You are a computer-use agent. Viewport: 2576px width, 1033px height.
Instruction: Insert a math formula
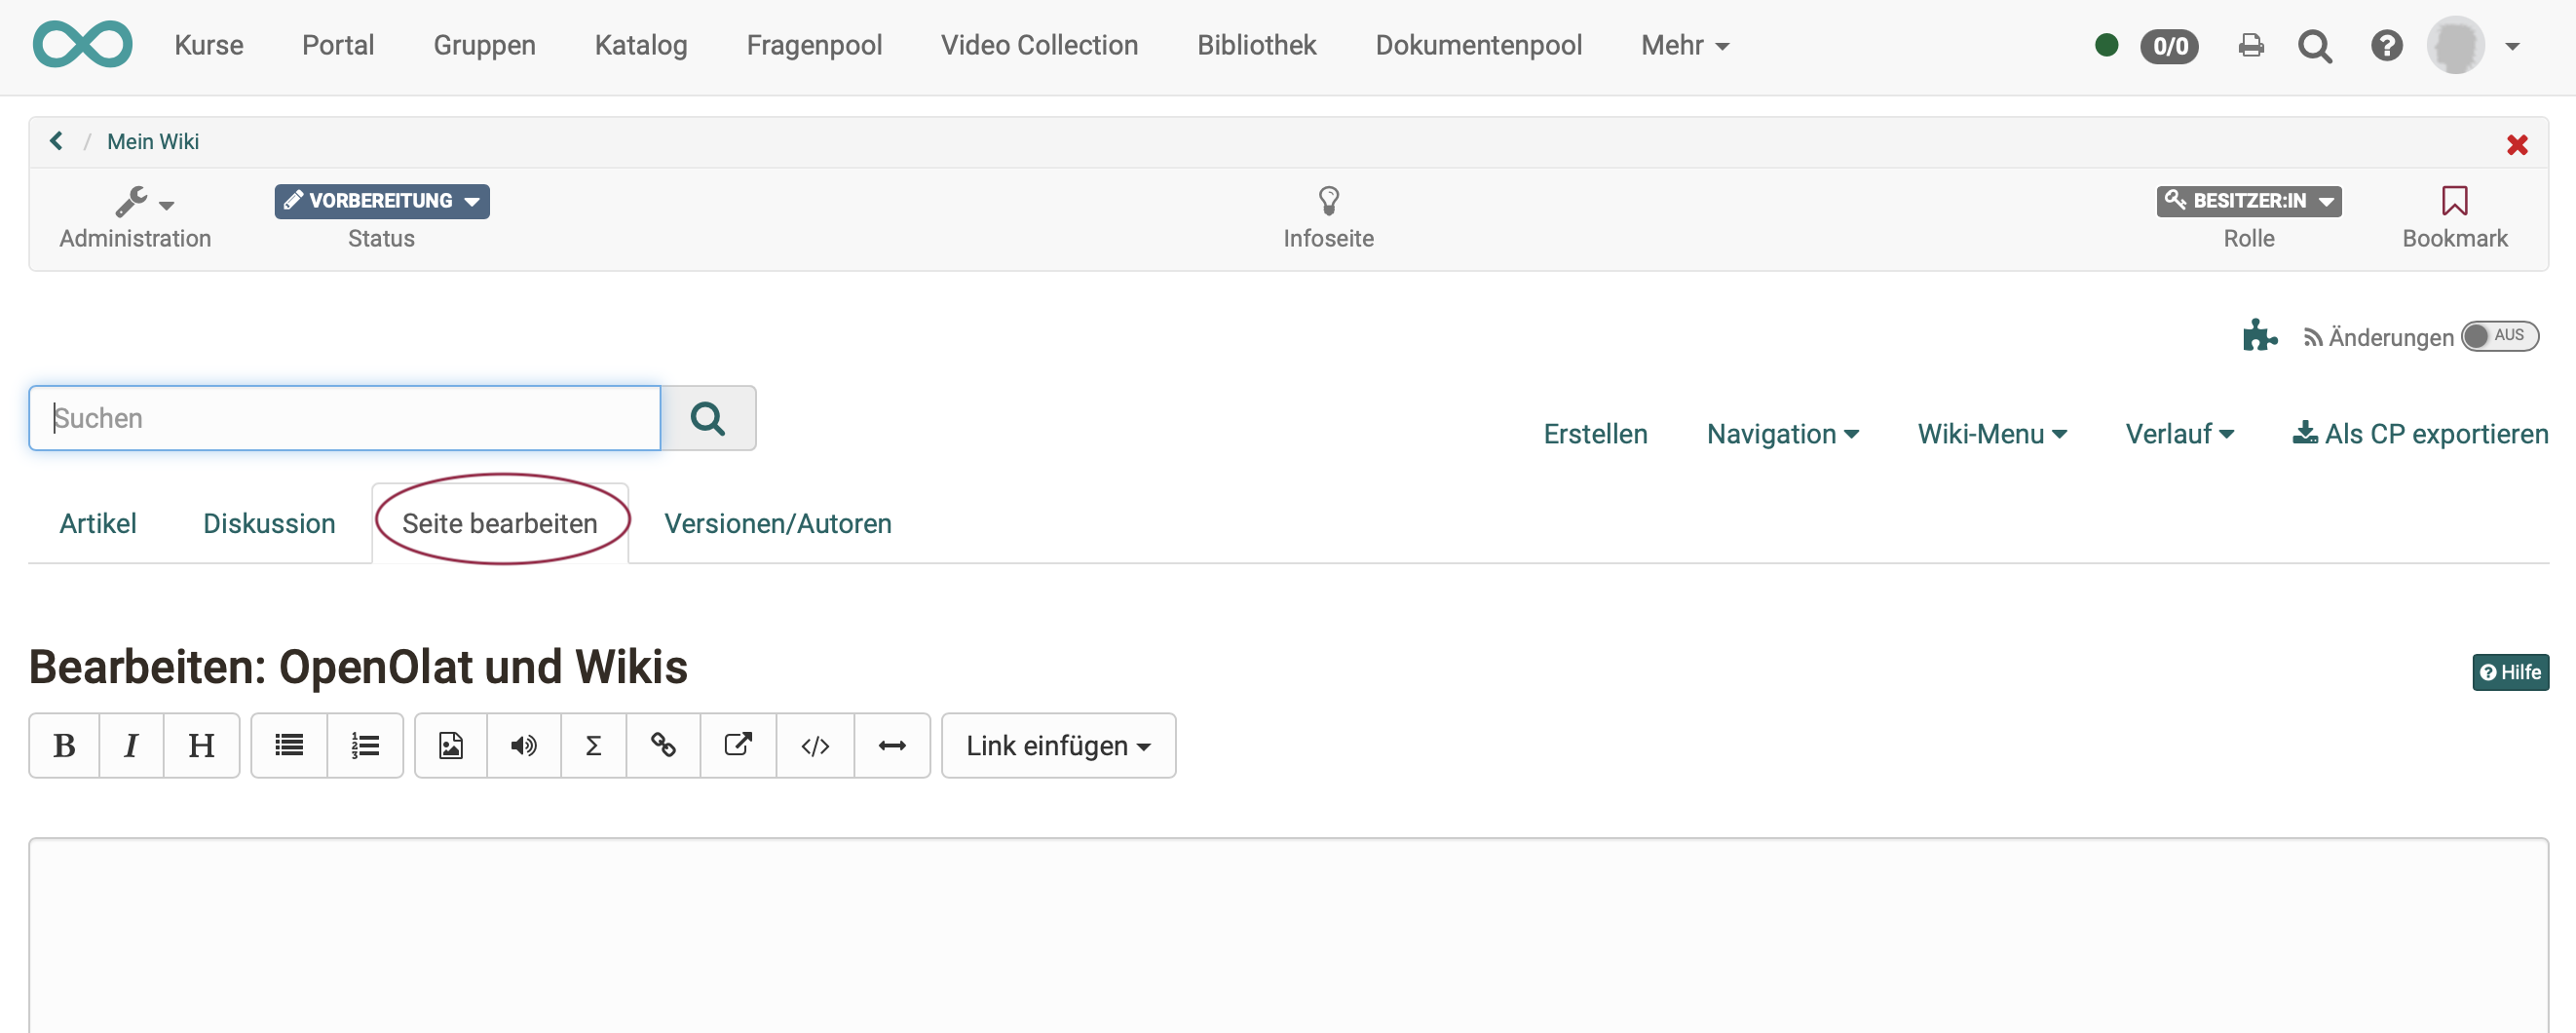[593, 745]
